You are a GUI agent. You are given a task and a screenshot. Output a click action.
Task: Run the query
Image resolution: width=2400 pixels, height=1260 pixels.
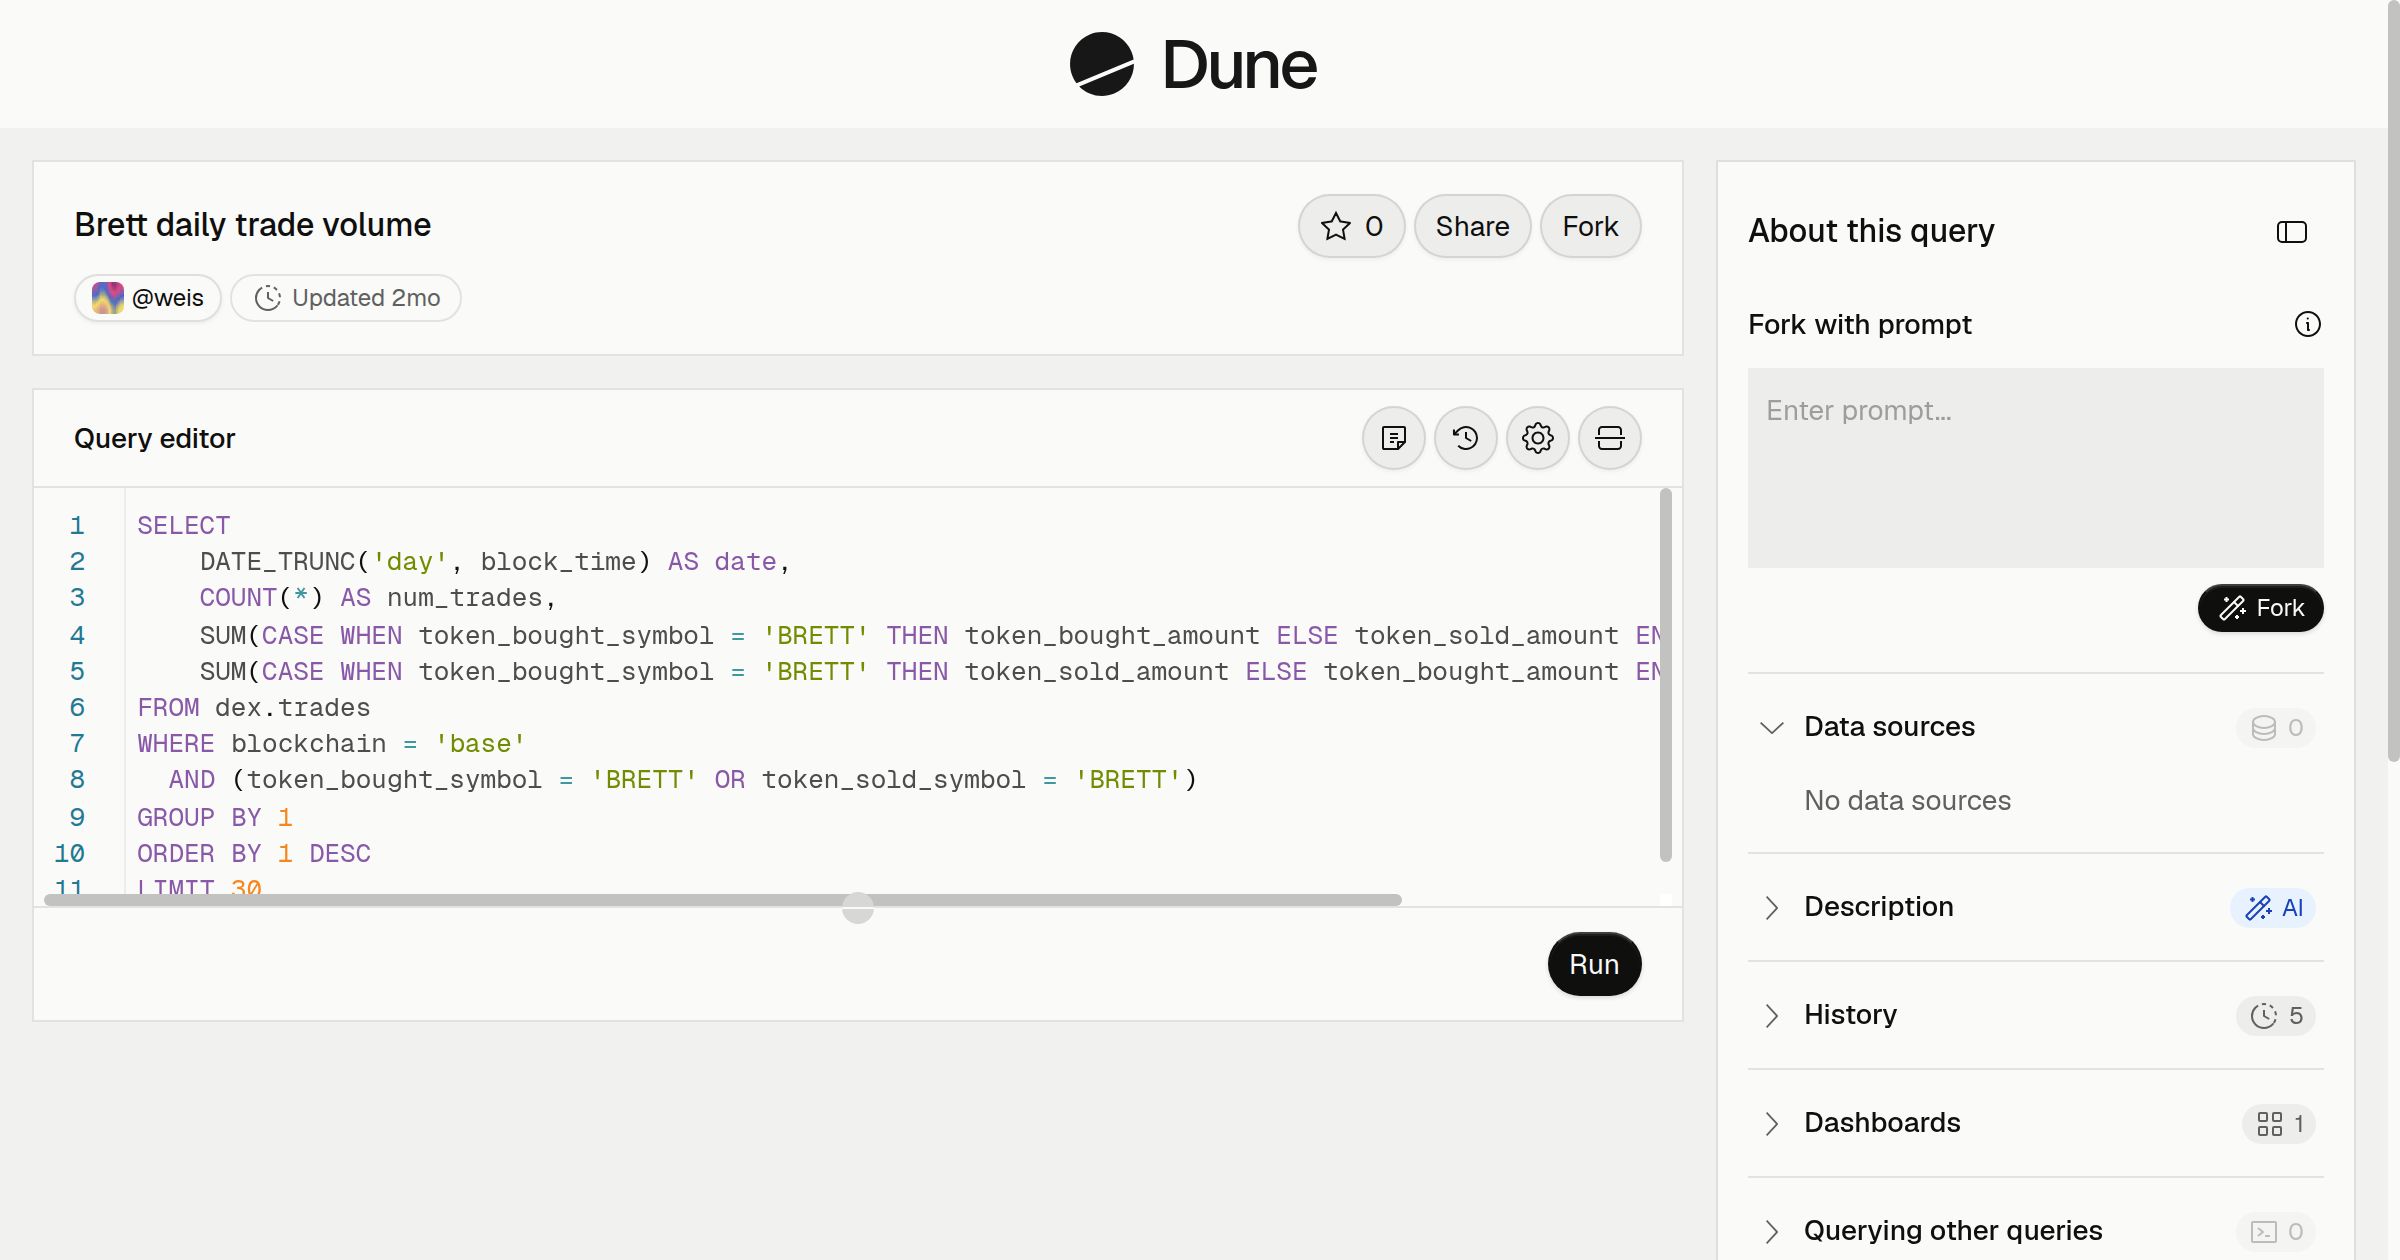pos(1594,964)
